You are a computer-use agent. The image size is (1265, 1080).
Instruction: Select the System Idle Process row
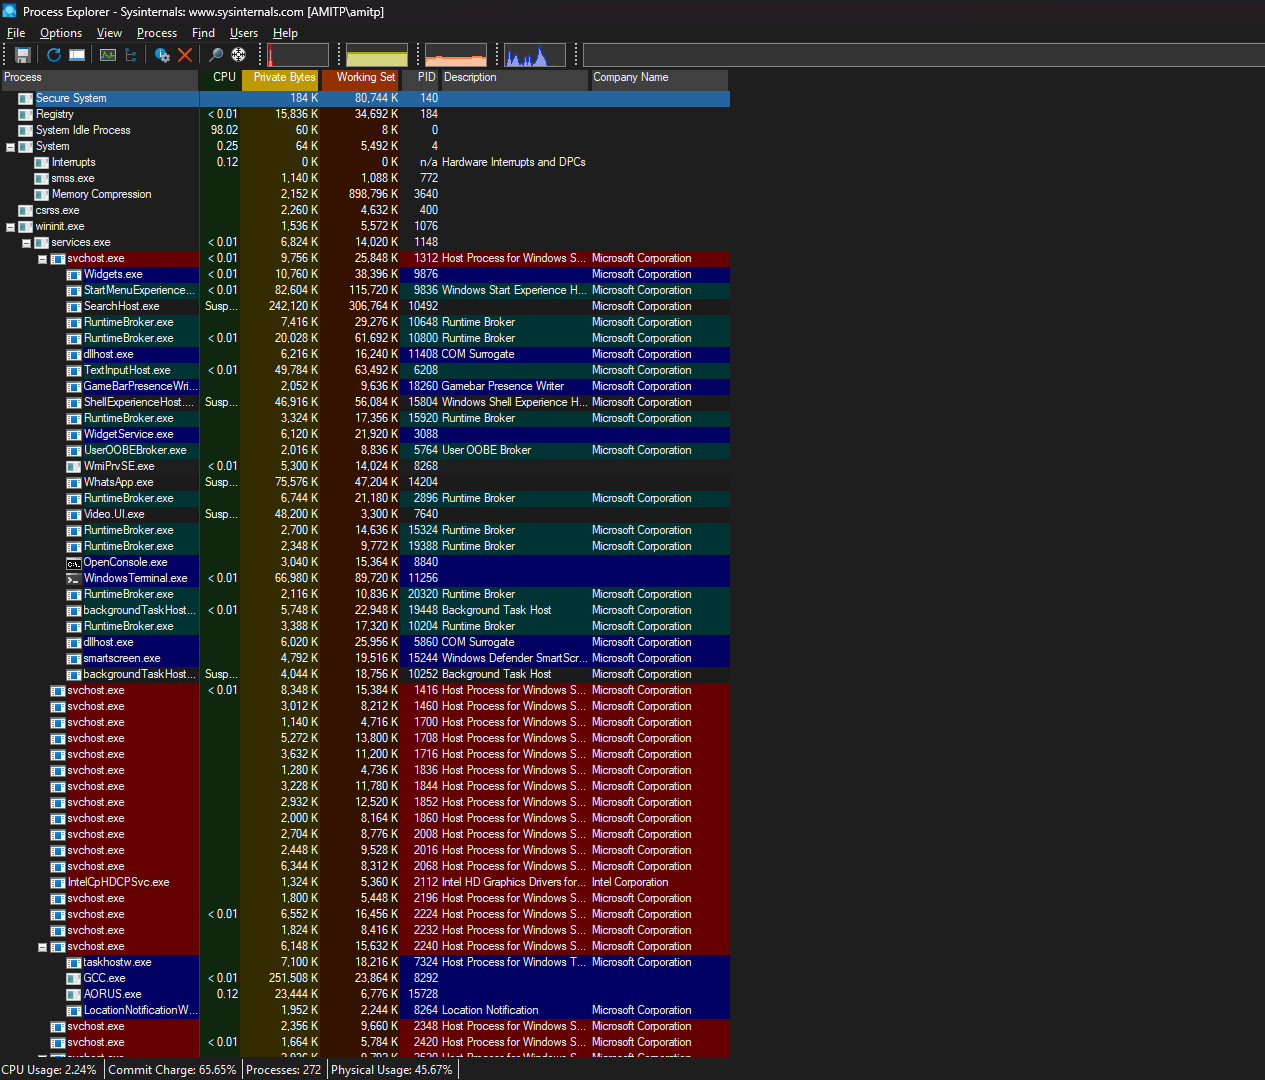[83, 130]
